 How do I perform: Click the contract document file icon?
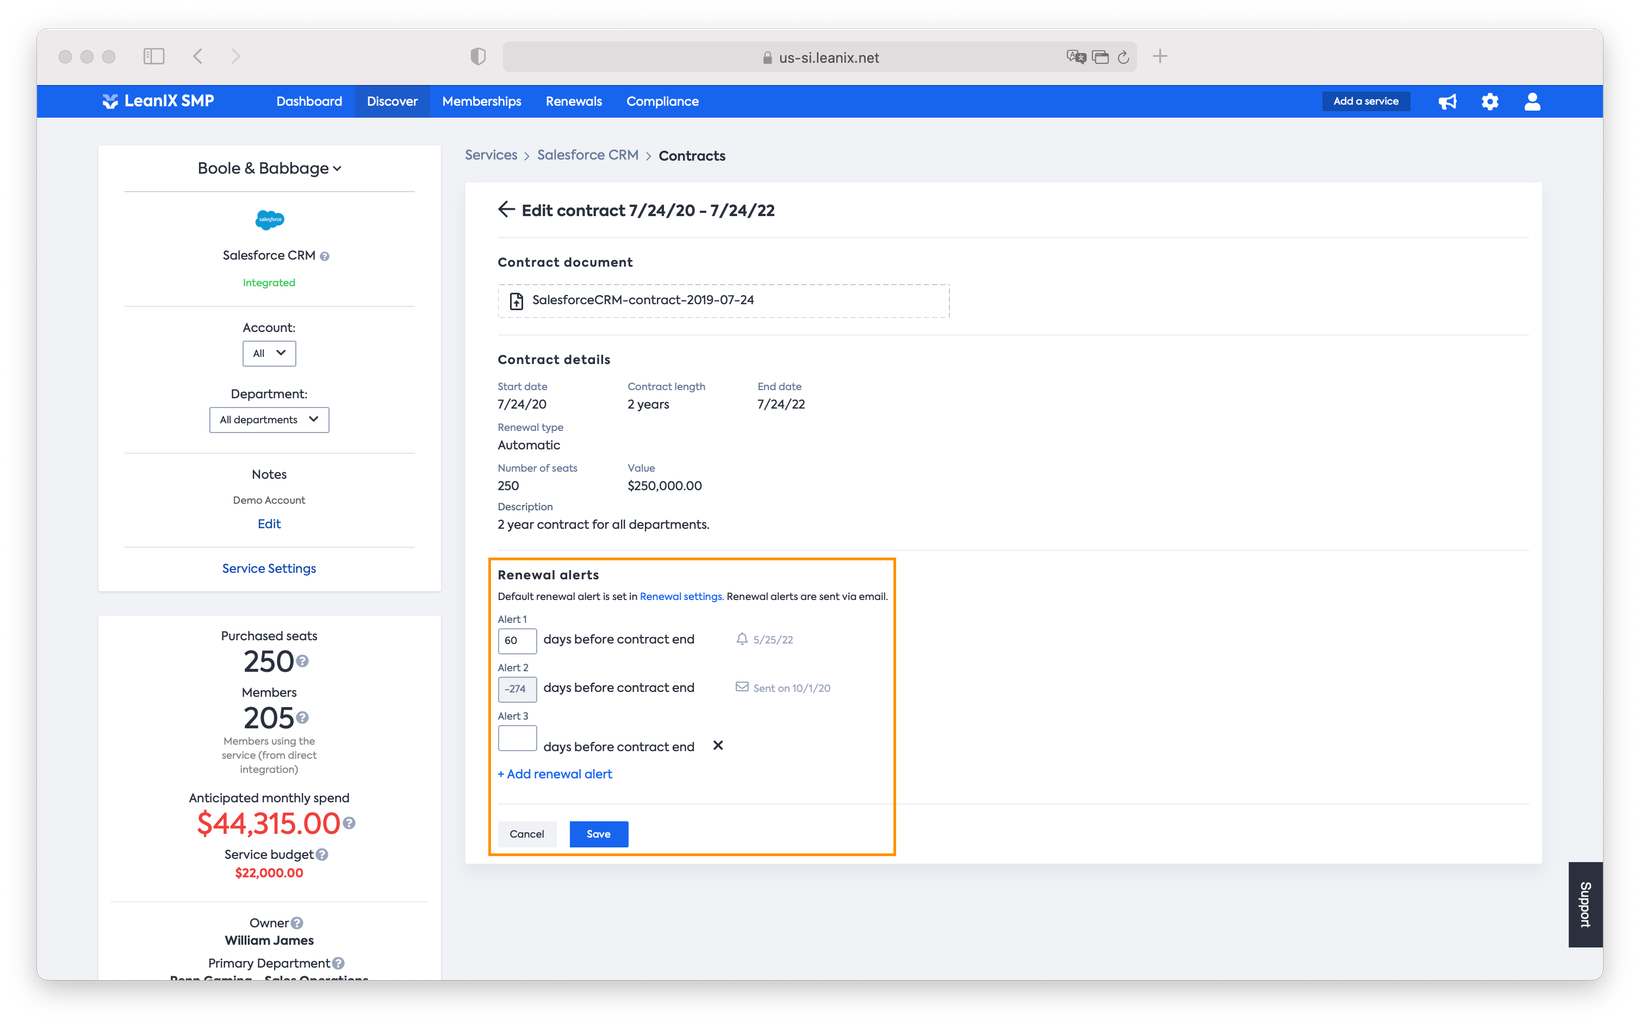coord(516,301)
